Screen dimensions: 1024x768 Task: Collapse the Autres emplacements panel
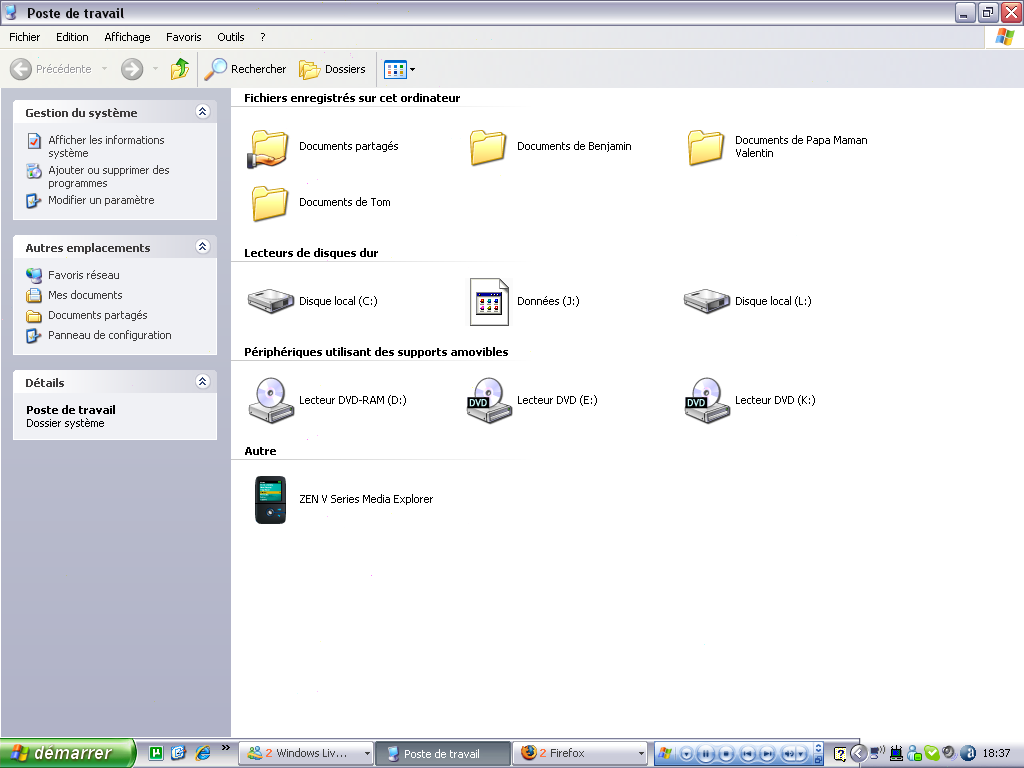[x=203, y=247]
